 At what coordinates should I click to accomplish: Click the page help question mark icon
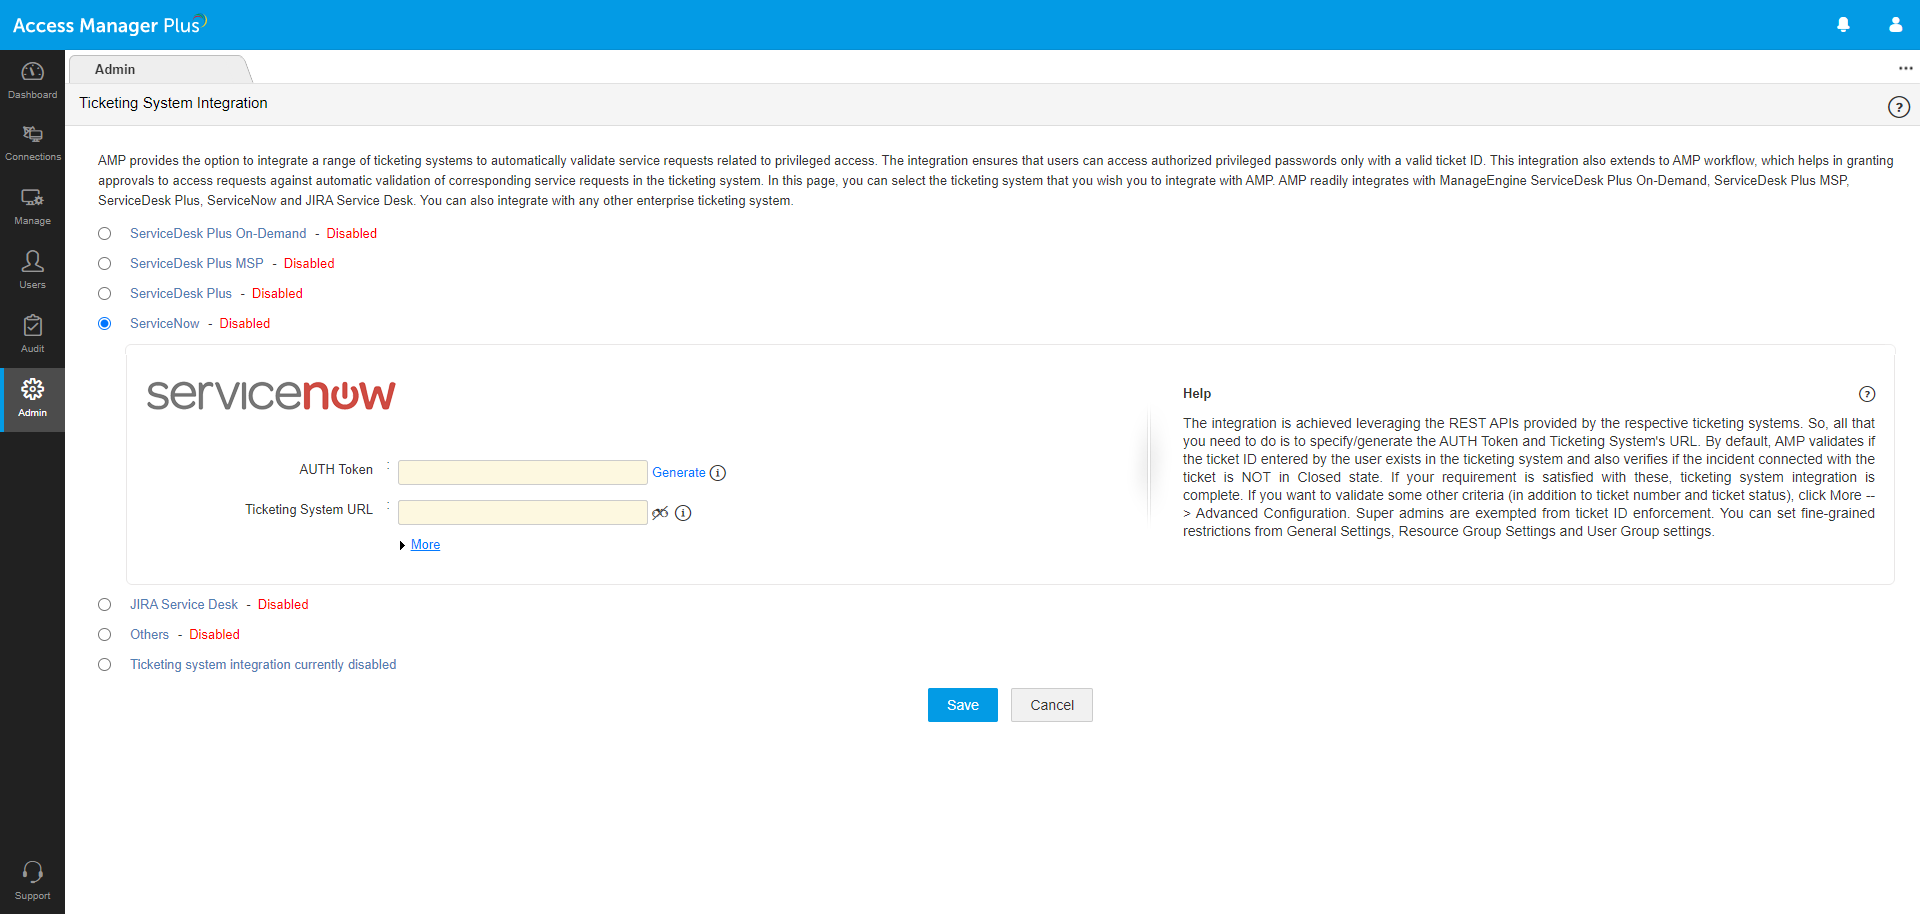pos(1898,107)
